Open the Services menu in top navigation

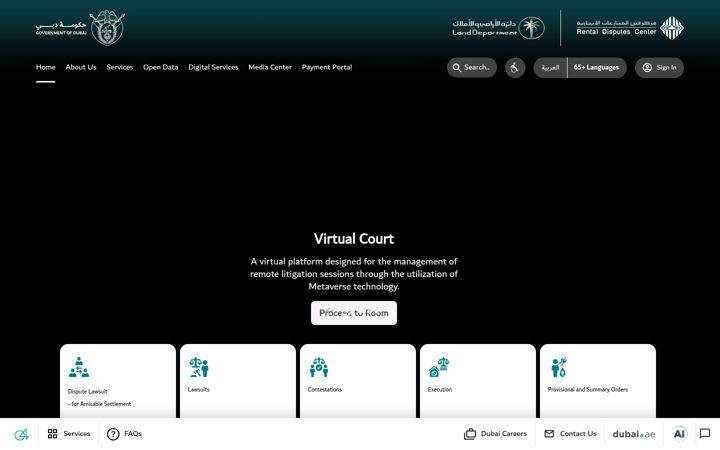pyautogui.click(x=120, y=67)
